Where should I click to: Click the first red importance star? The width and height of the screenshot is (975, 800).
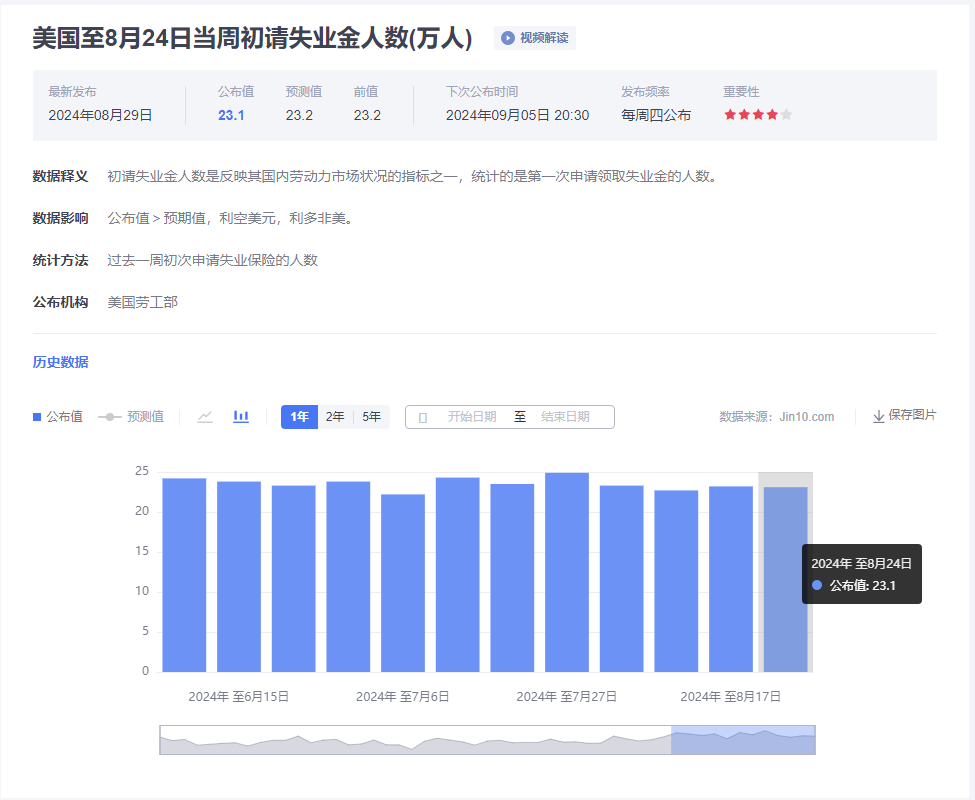[730, 115]
